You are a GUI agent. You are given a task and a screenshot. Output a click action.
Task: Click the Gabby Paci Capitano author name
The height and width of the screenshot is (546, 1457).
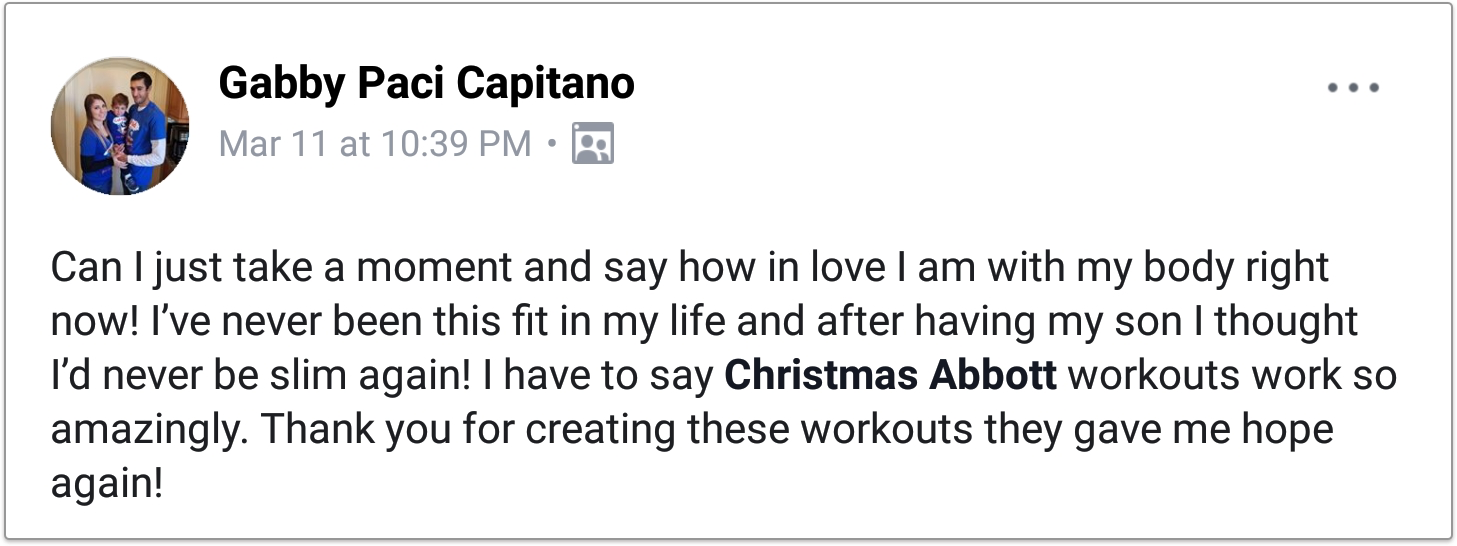(x=426, y=84)
